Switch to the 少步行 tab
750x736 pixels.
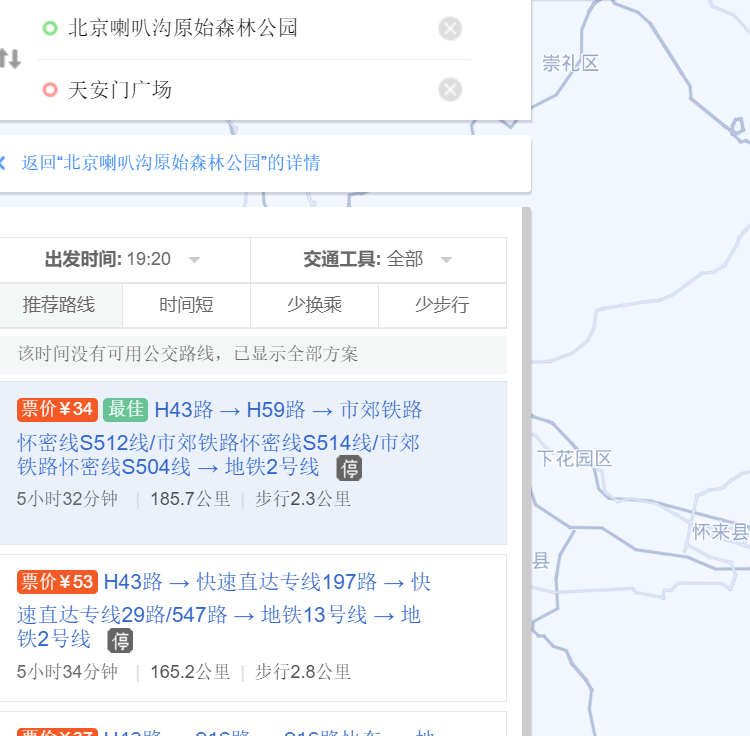coord(442,305)
